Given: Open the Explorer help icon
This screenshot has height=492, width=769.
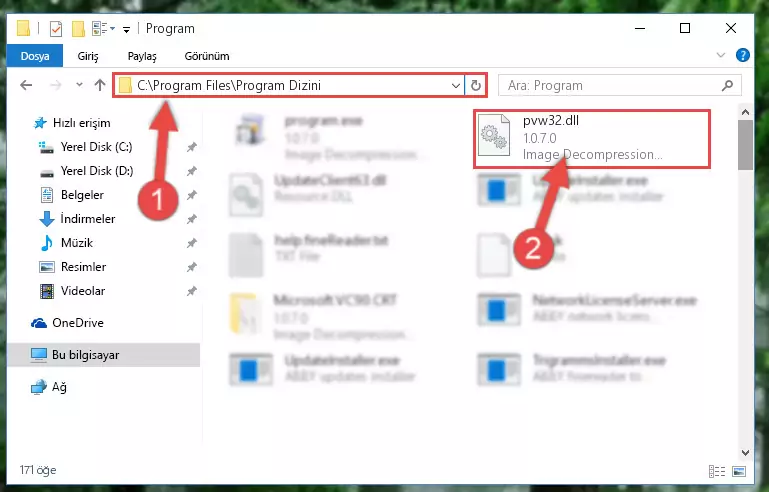Looking at the screenshot, I should pyautogui.click(x=743, y=55).
